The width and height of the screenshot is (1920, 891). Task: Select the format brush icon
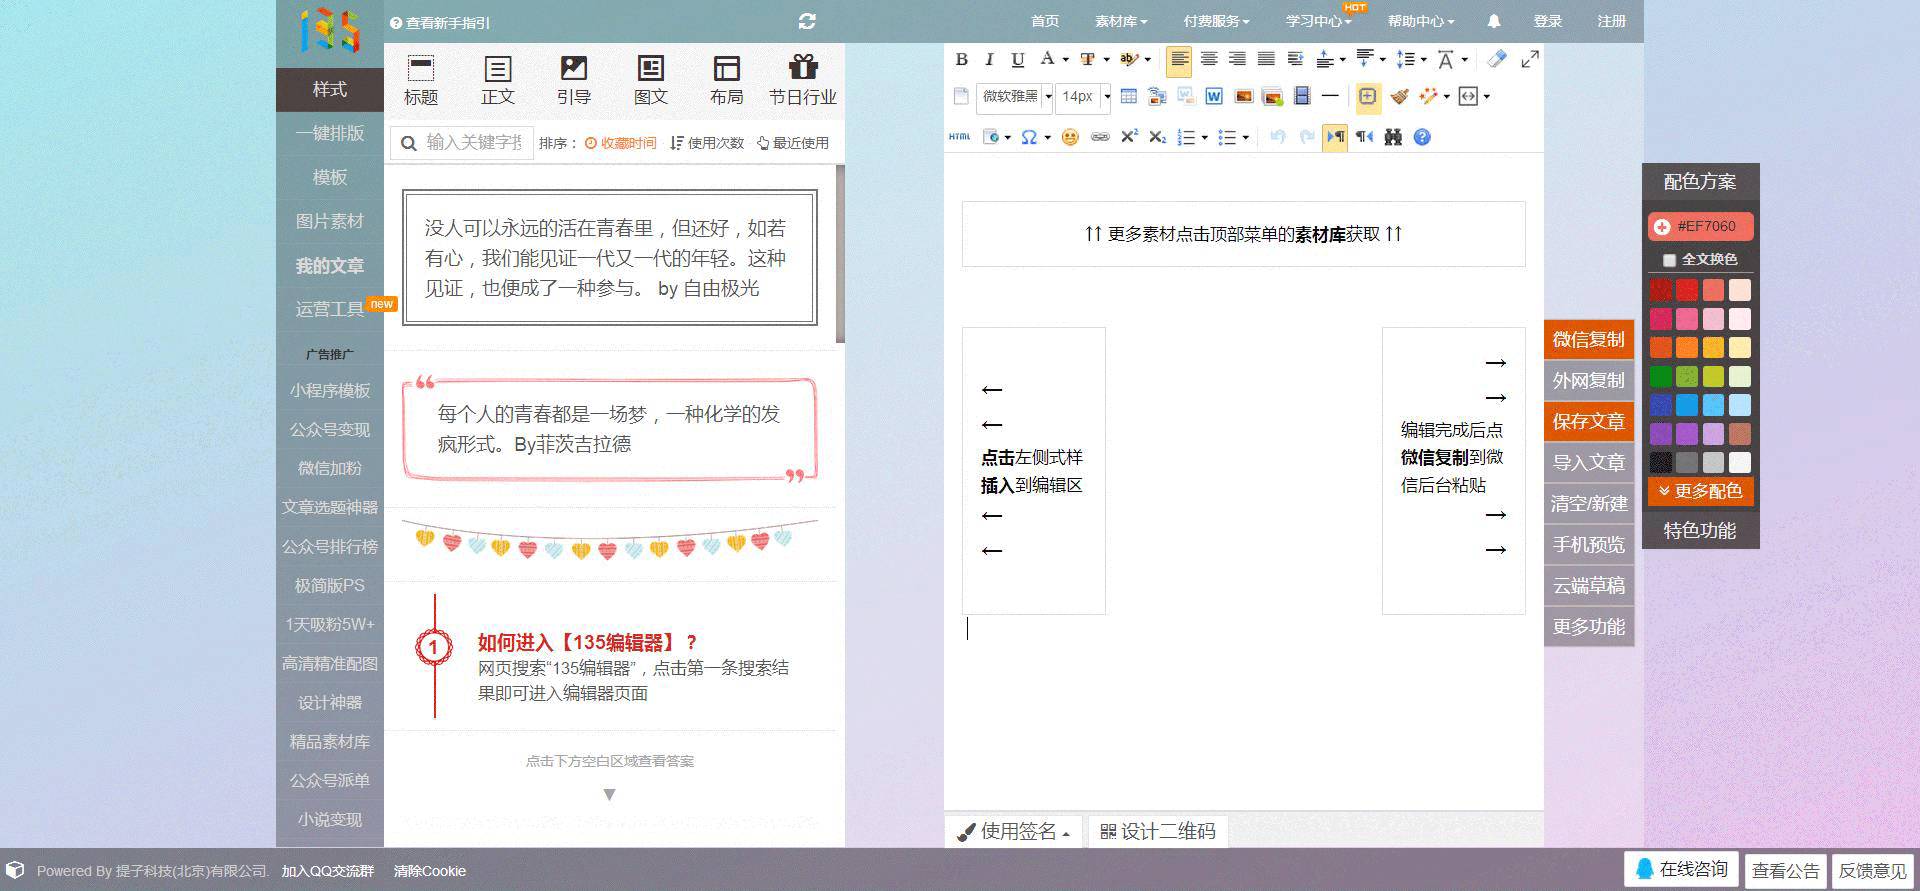[x=1400, y=96]
